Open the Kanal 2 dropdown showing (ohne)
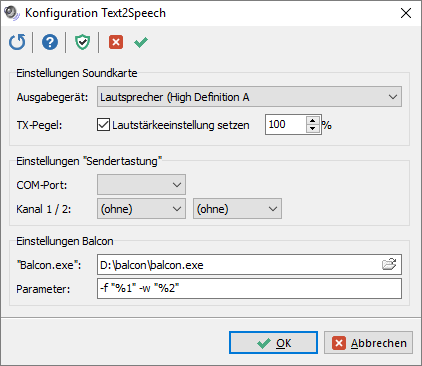 tap(237, 209)
